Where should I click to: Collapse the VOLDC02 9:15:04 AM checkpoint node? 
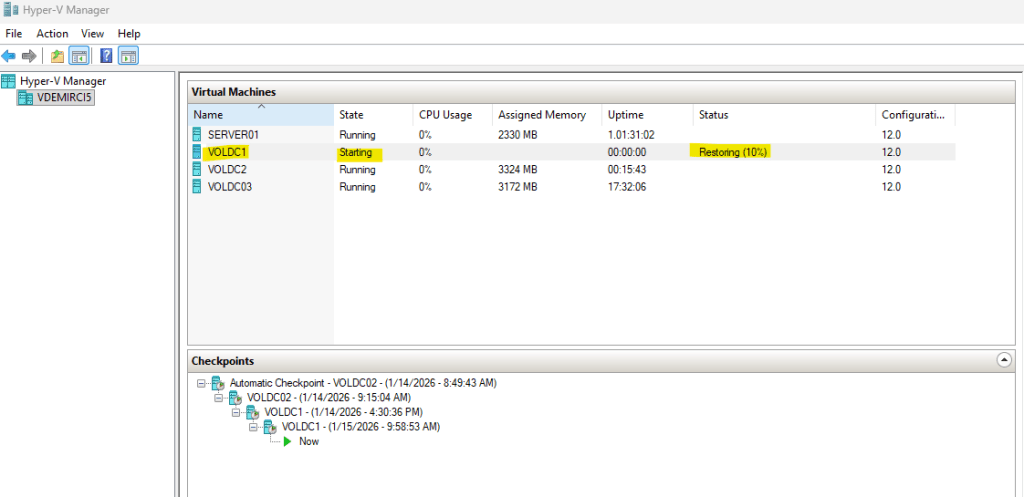(219, 398)
